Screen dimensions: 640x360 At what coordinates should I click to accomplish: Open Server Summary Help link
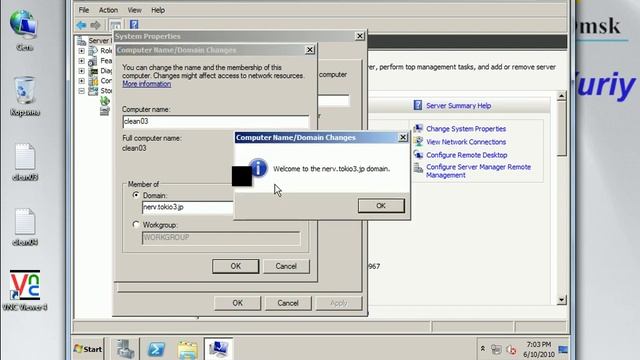click(458, 106)
